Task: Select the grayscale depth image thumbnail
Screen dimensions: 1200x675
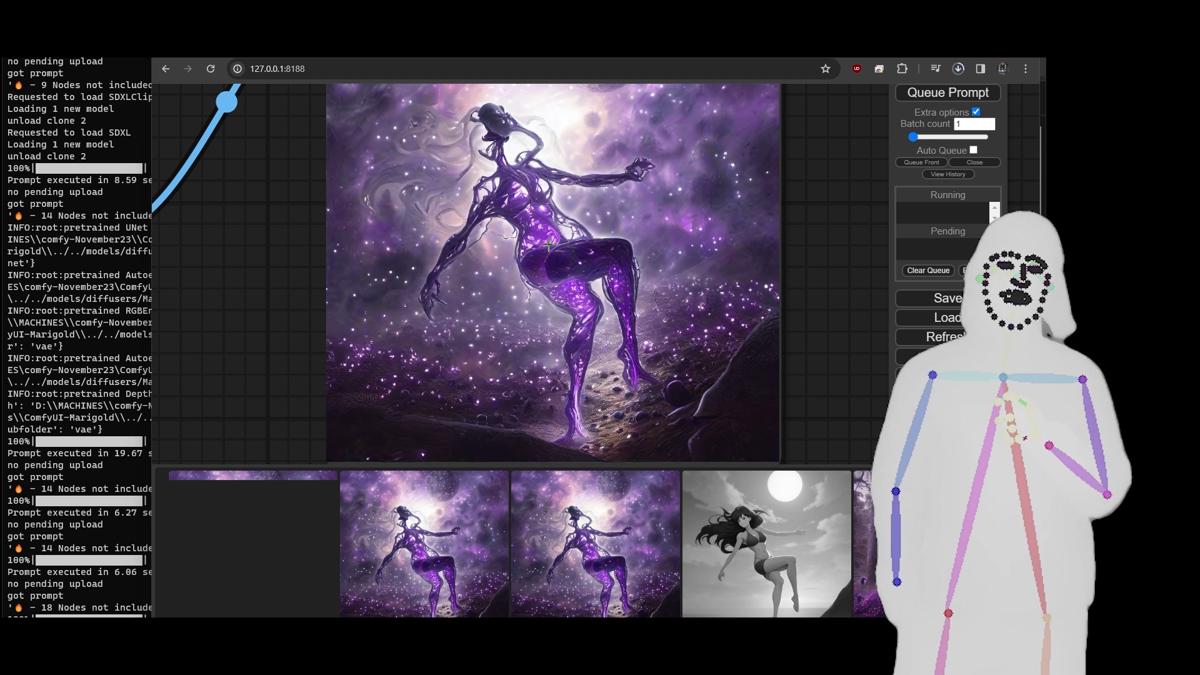Action: point(766,543)
